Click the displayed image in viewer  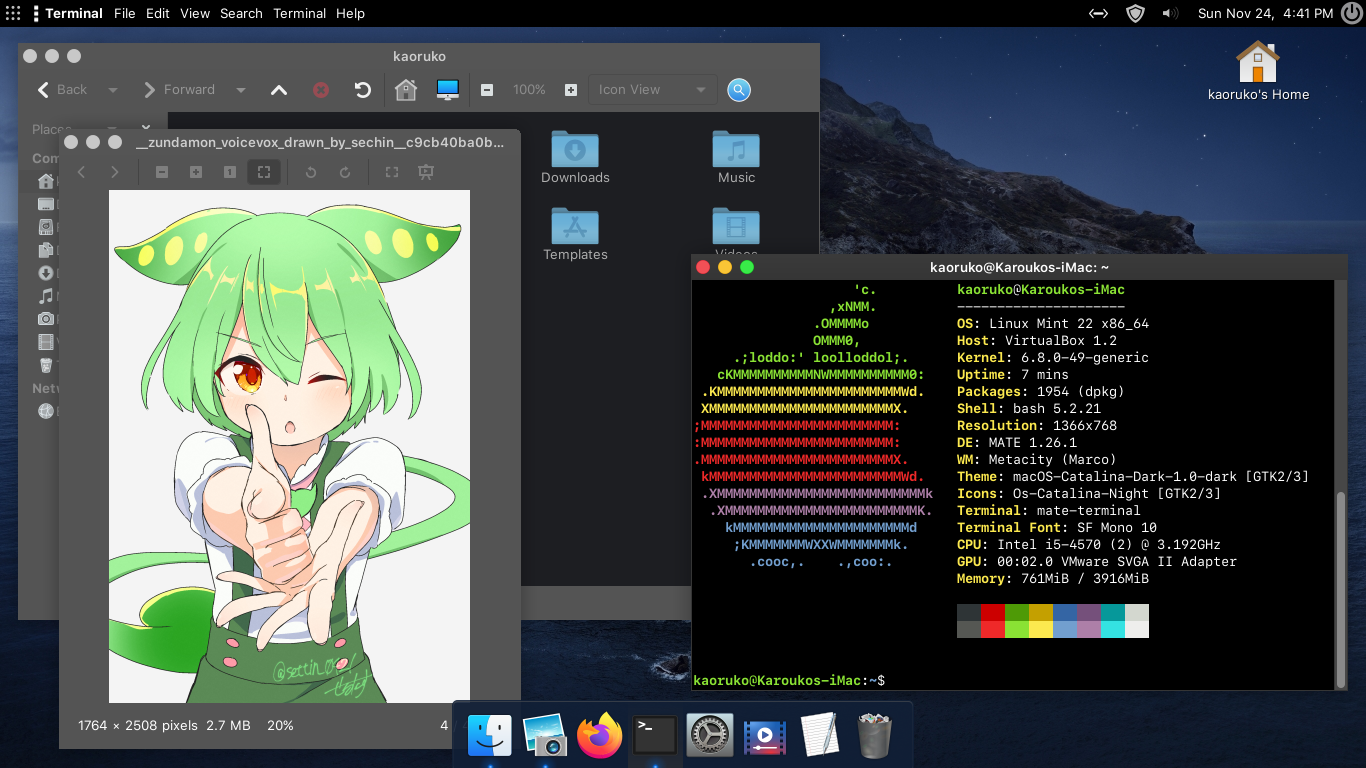pyautogui.click(x=289, y=446)
